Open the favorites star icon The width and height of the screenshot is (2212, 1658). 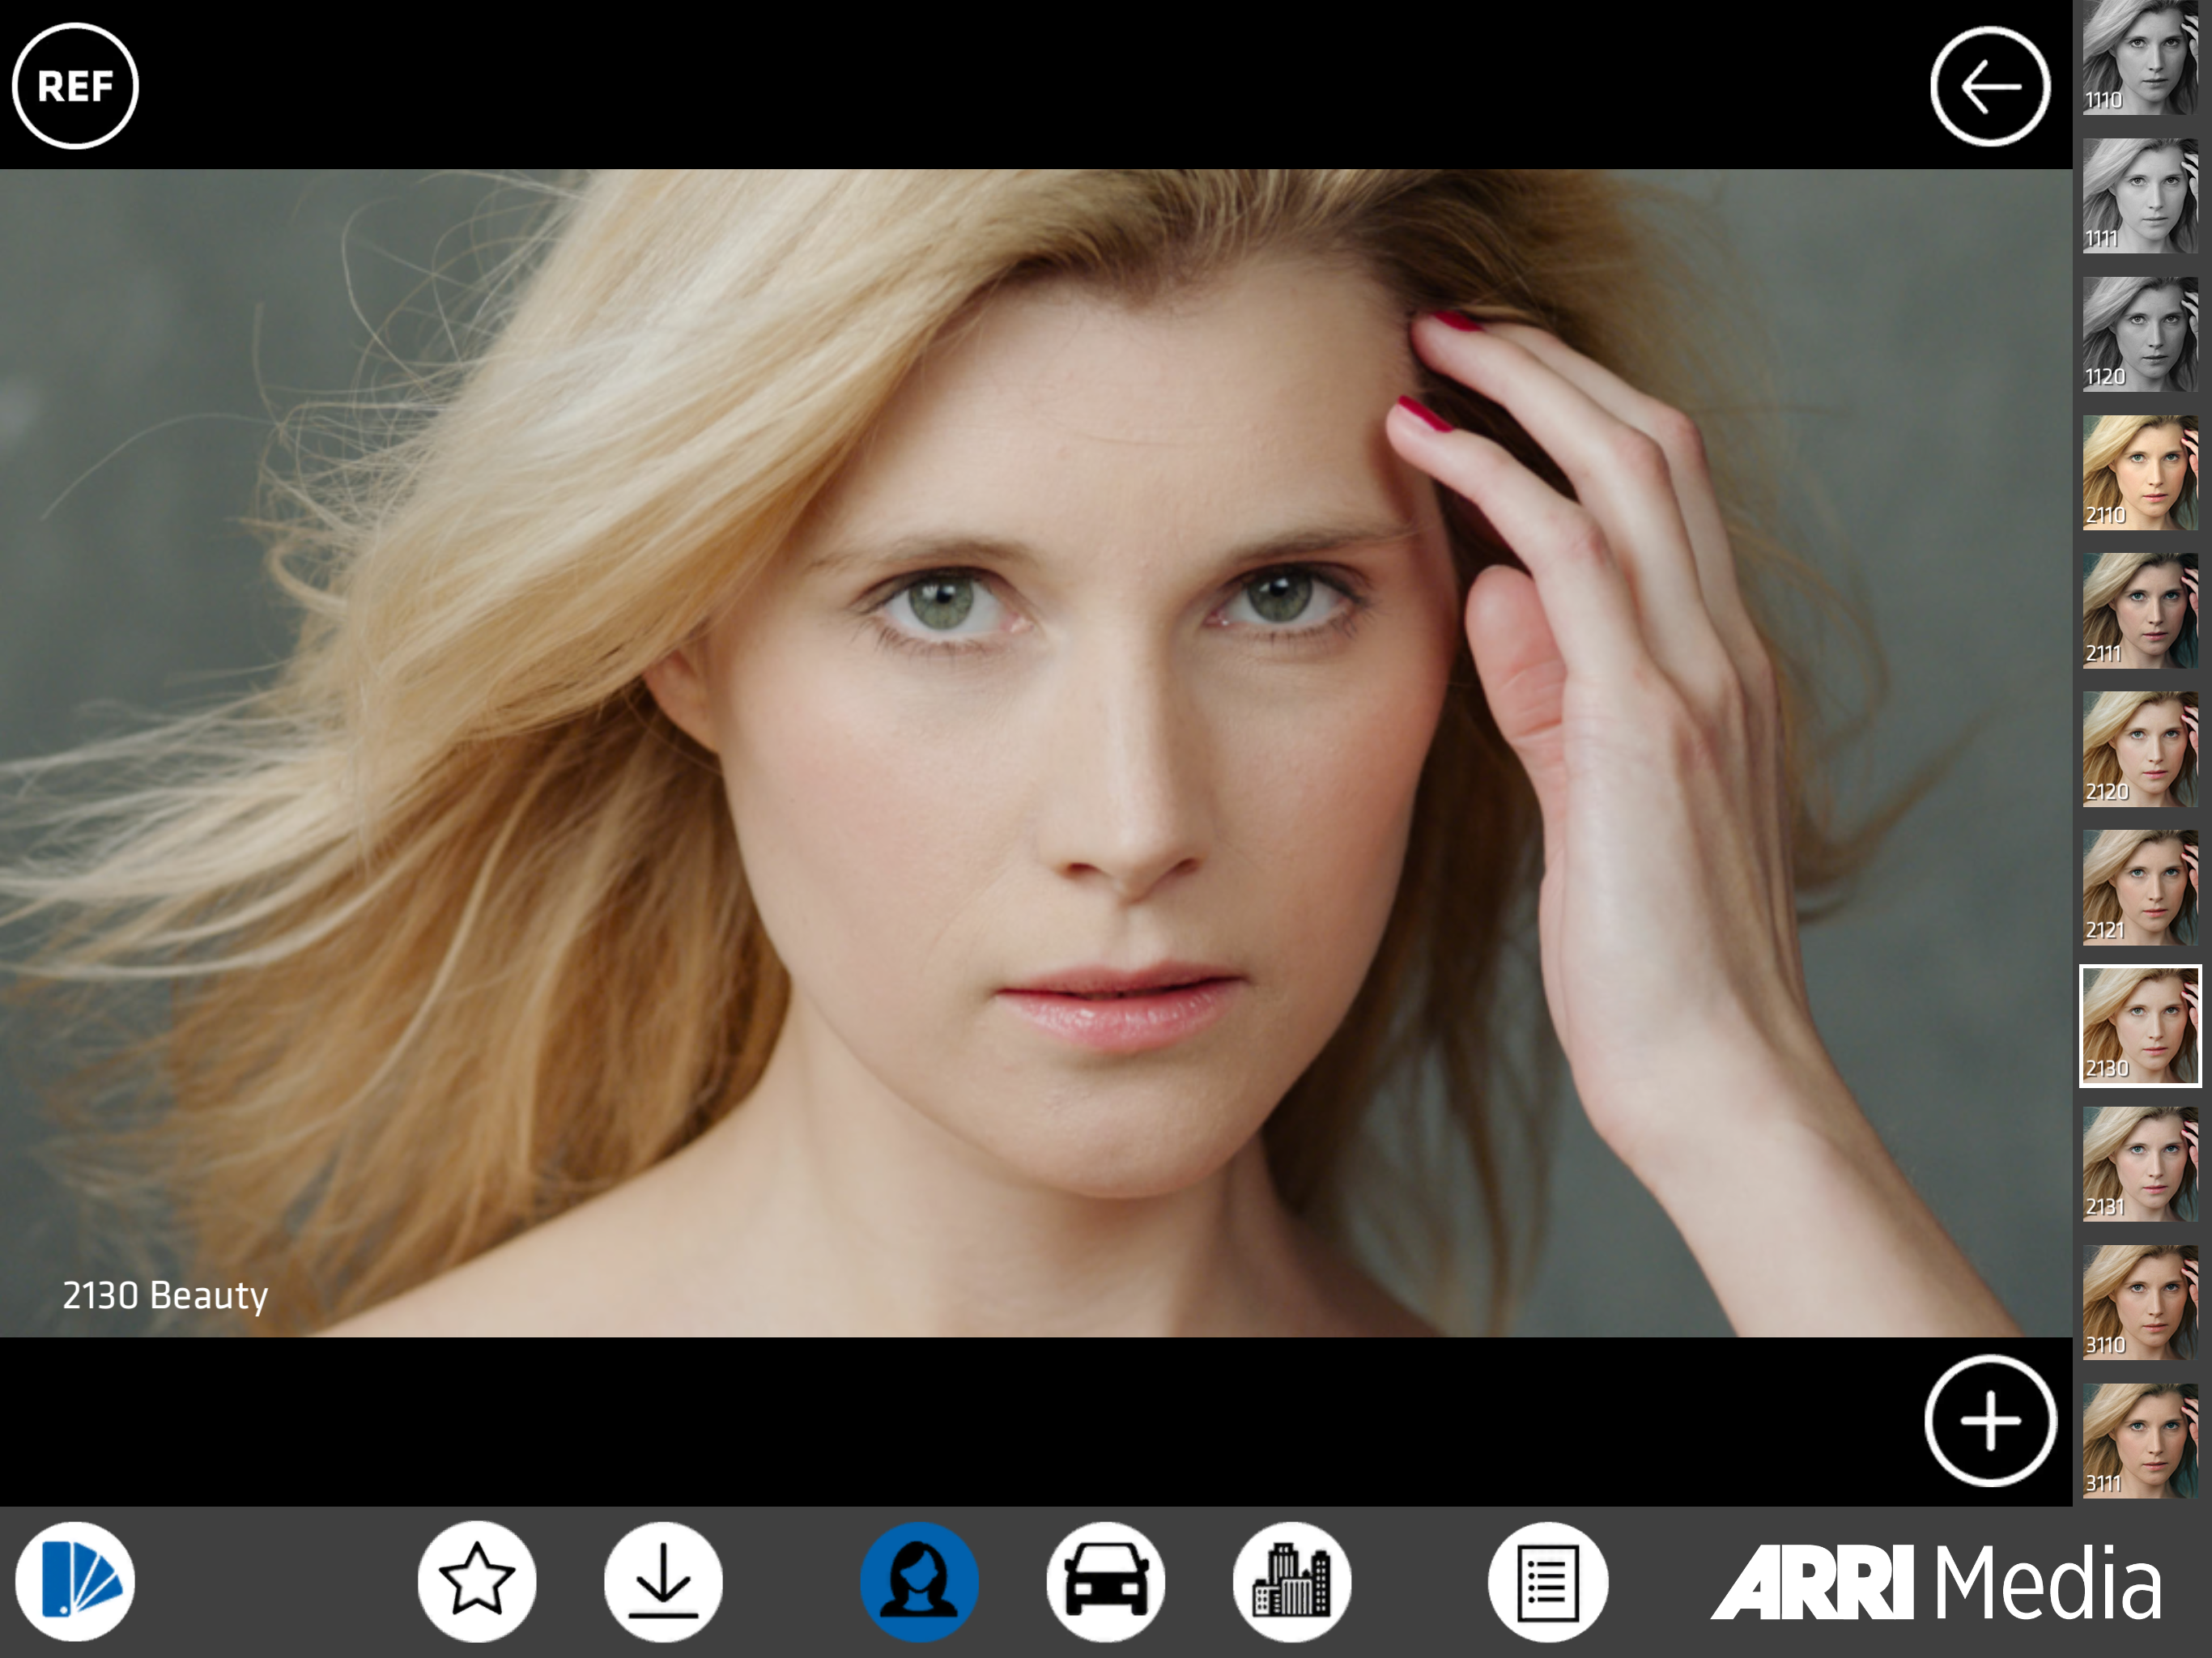[477, 1581]
